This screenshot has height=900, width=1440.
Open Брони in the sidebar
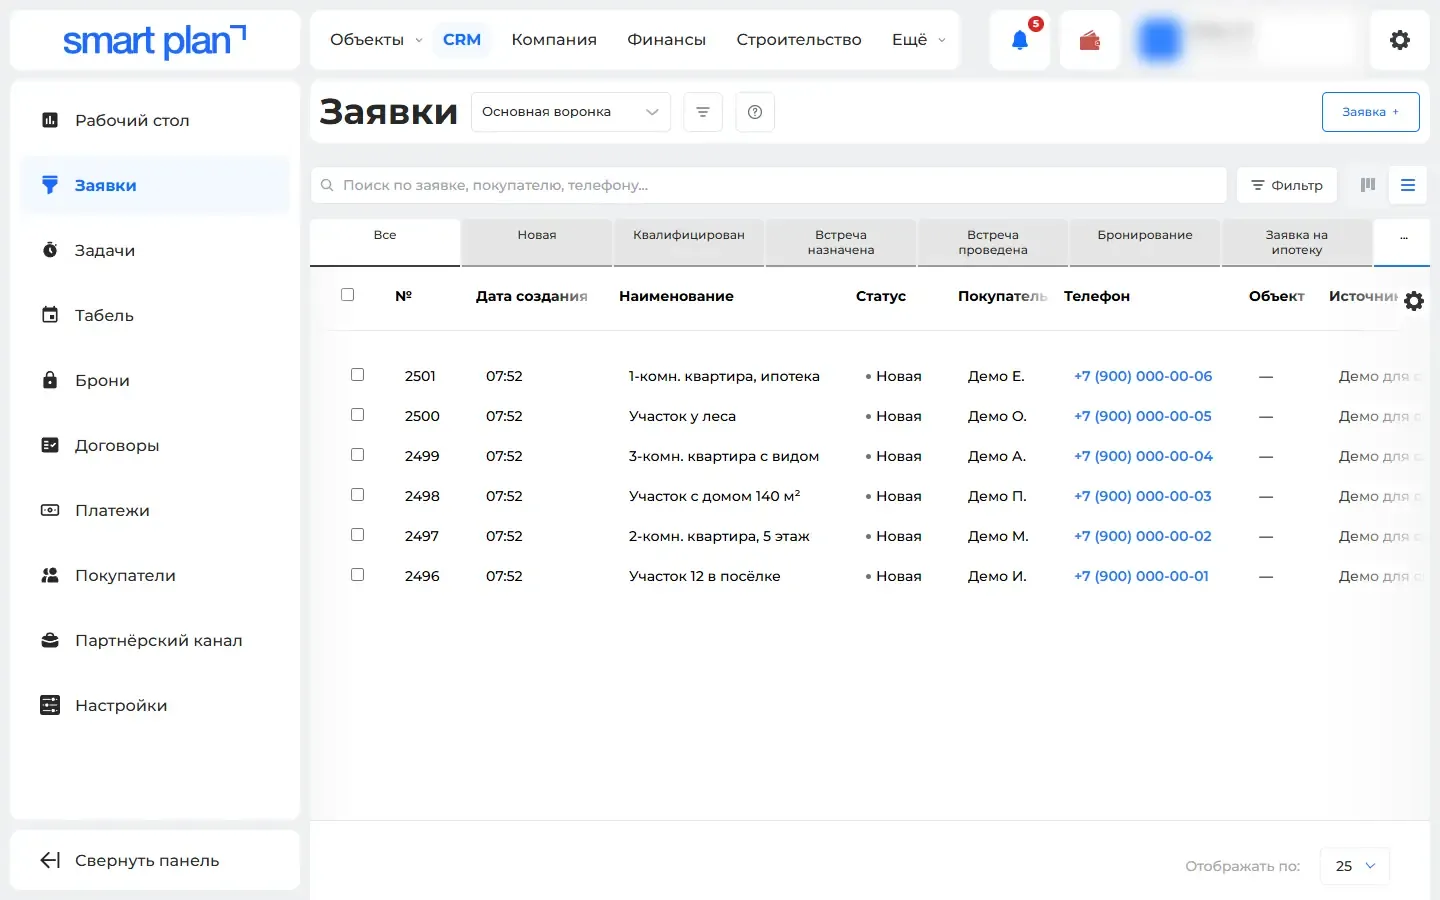click(155, 380)
